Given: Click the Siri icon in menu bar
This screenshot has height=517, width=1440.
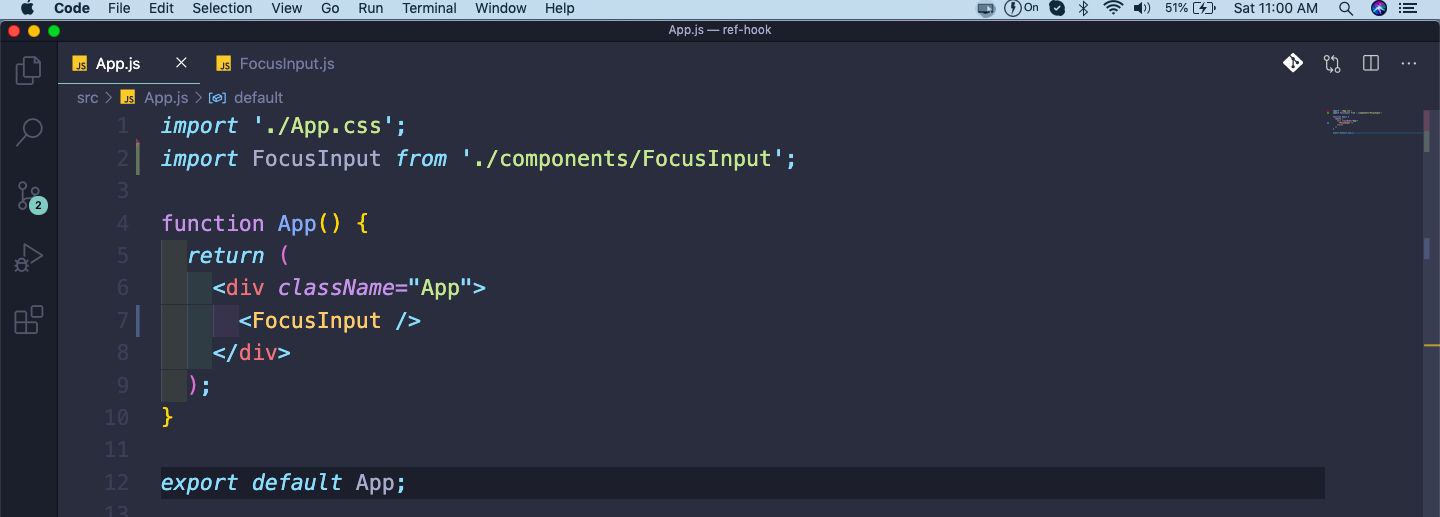Looking at the screenshot, I should [x=1379, y=8].
